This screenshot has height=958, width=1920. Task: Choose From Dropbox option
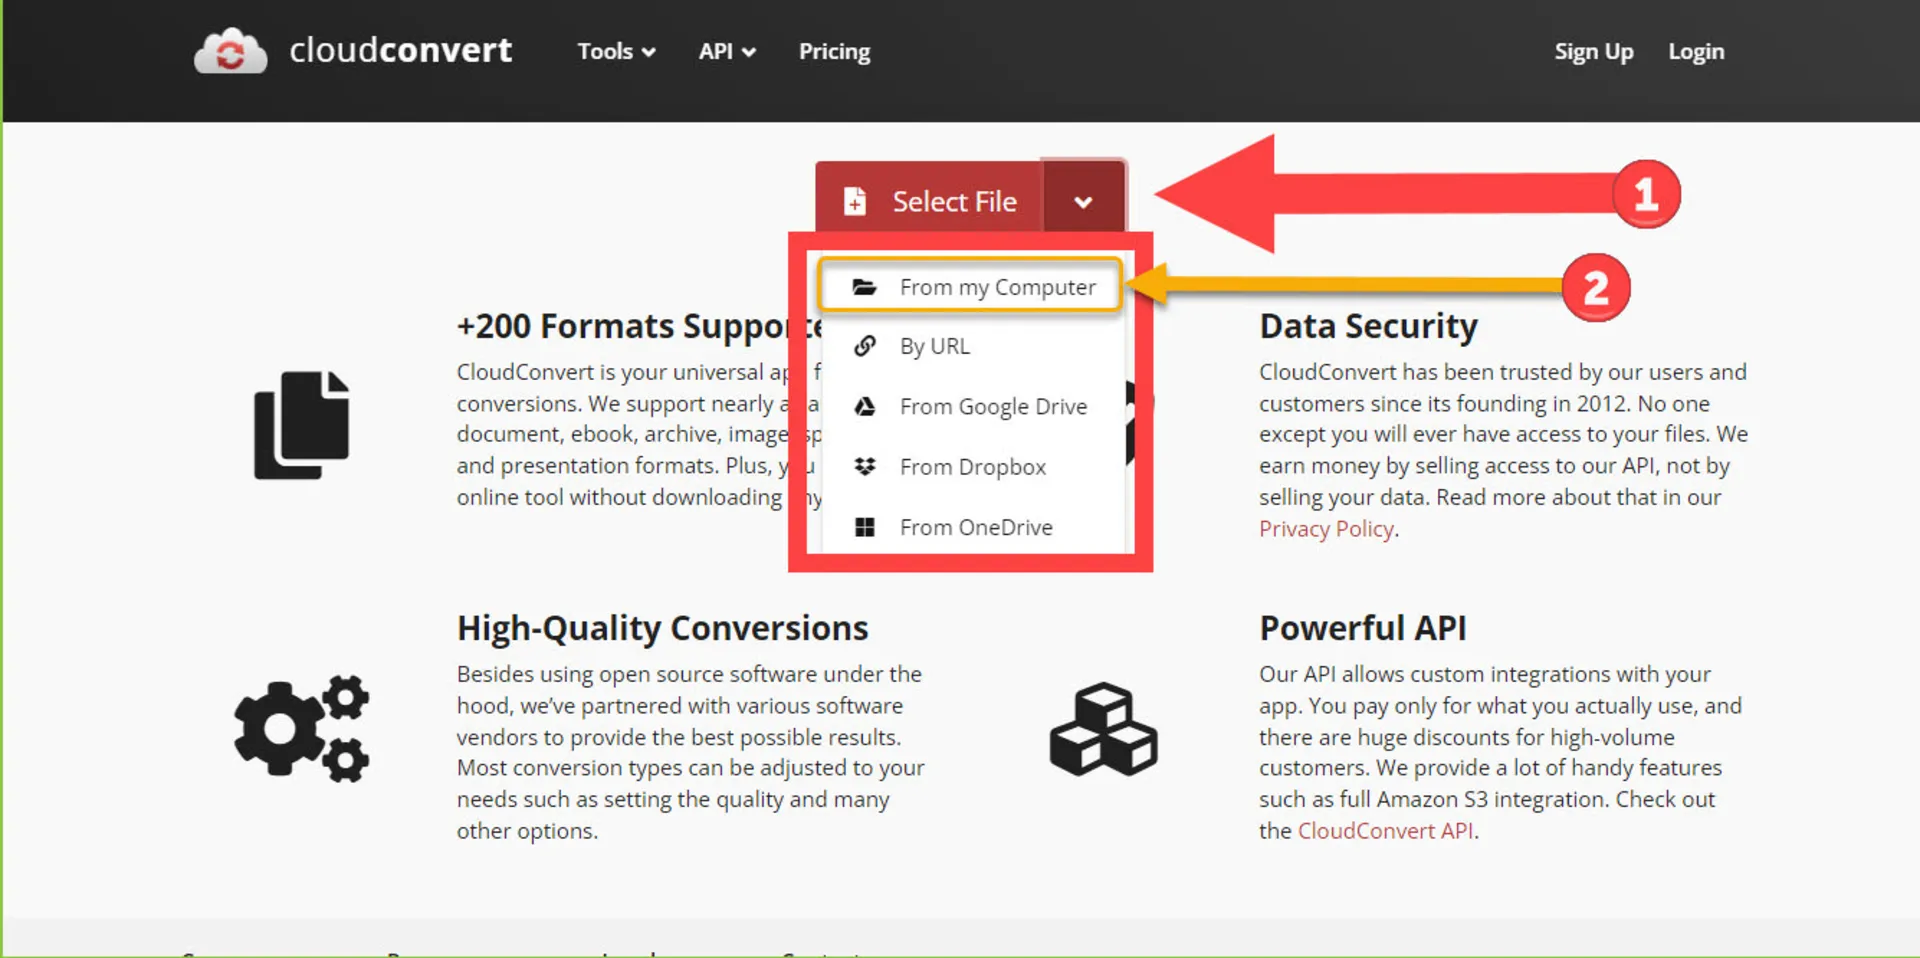pos(970,467)
